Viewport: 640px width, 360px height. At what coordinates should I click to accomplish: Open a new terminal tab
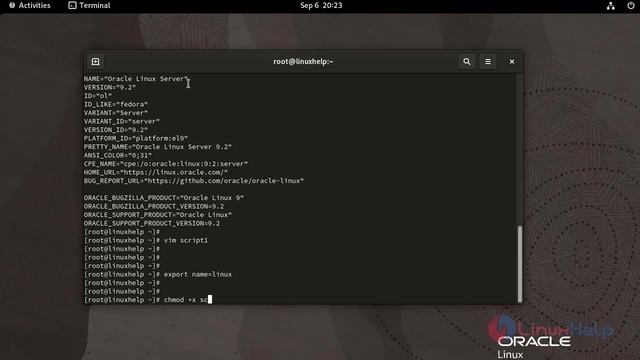coord(96,62)
